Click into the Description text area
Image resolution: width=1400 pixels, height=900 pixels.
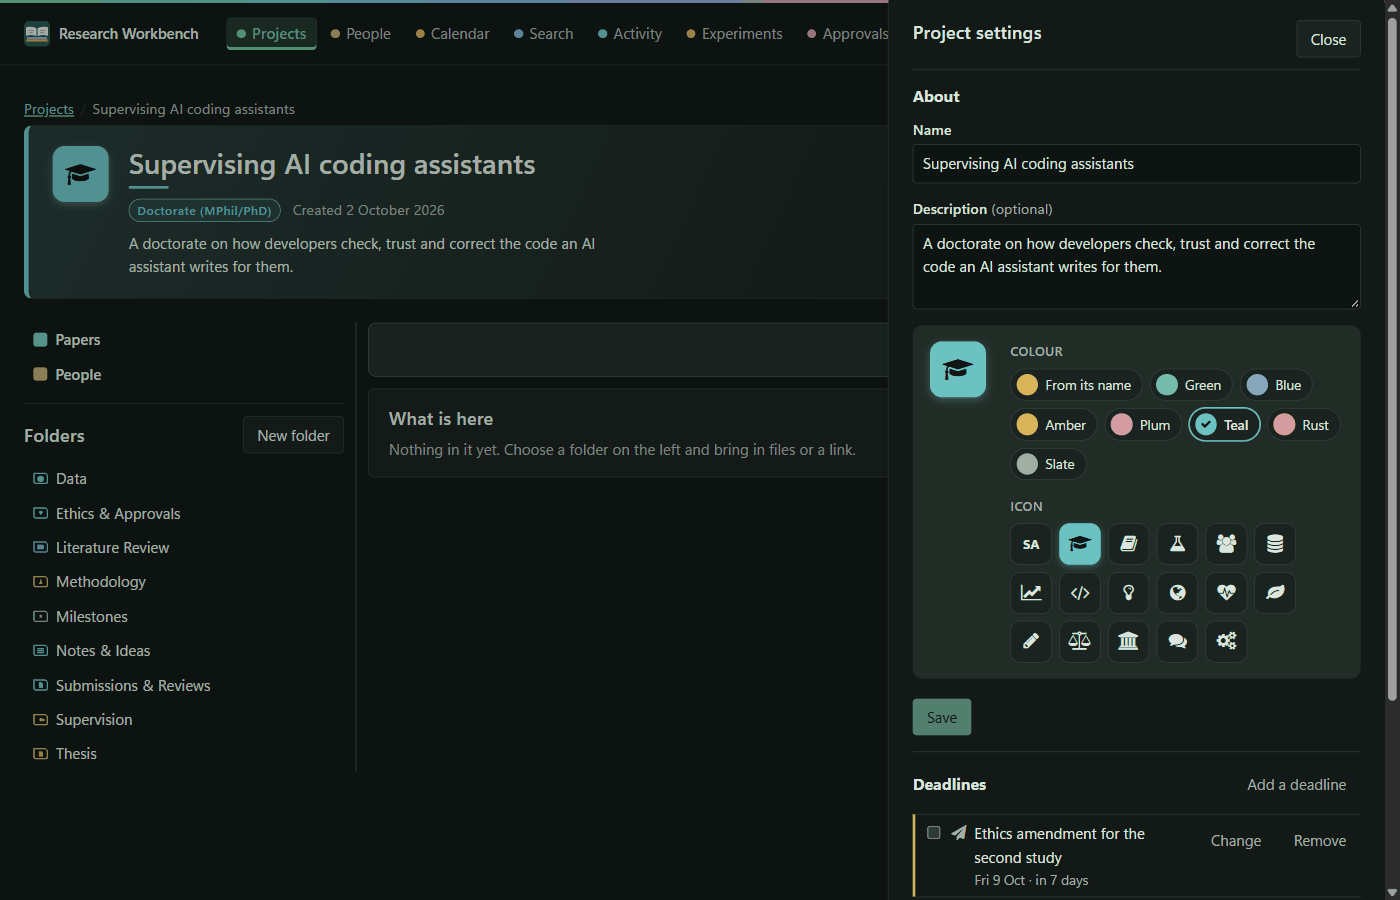point(1136,266)
